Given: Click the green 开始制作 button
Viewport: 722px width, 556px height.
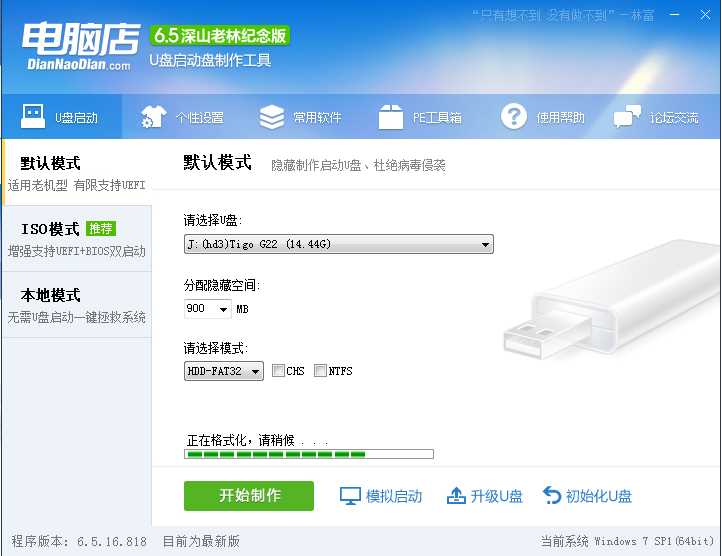Looking at the screenshot, I should pyautogui.click(x=249, y=496).
